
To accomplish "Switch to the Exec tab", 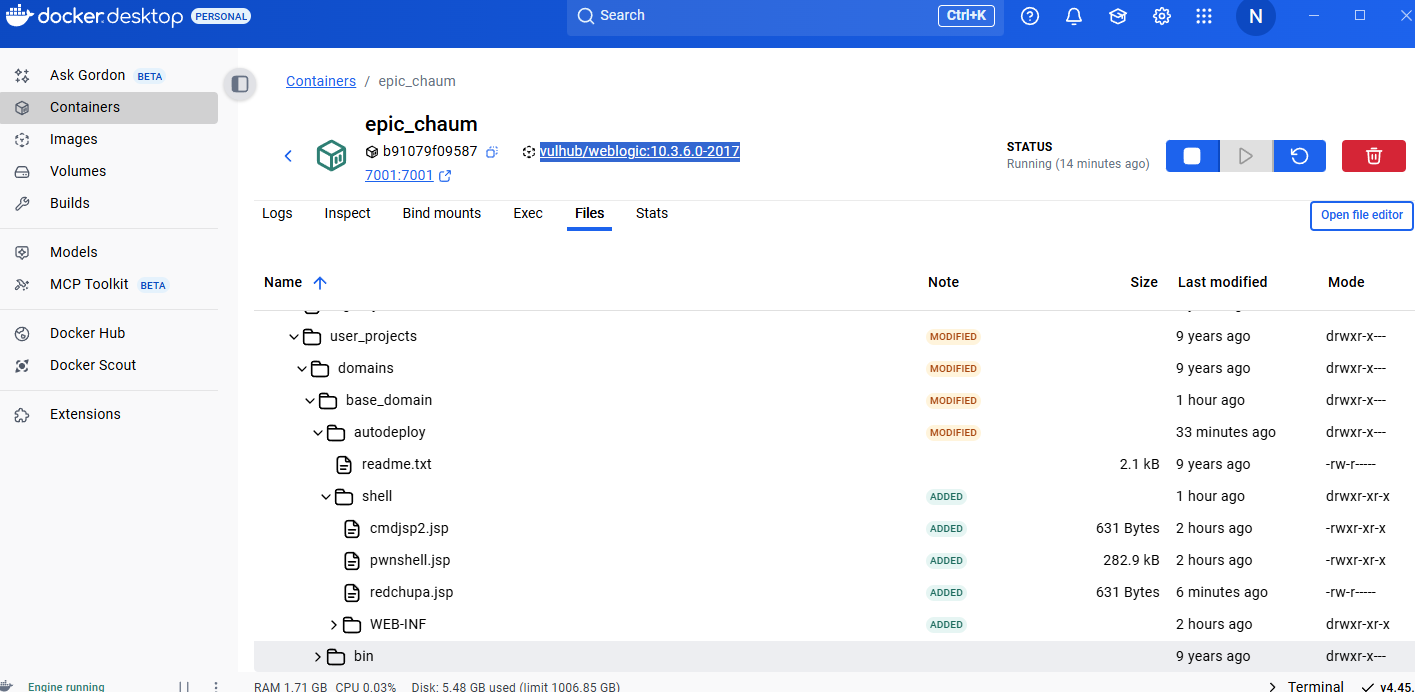I will [527, 213].
